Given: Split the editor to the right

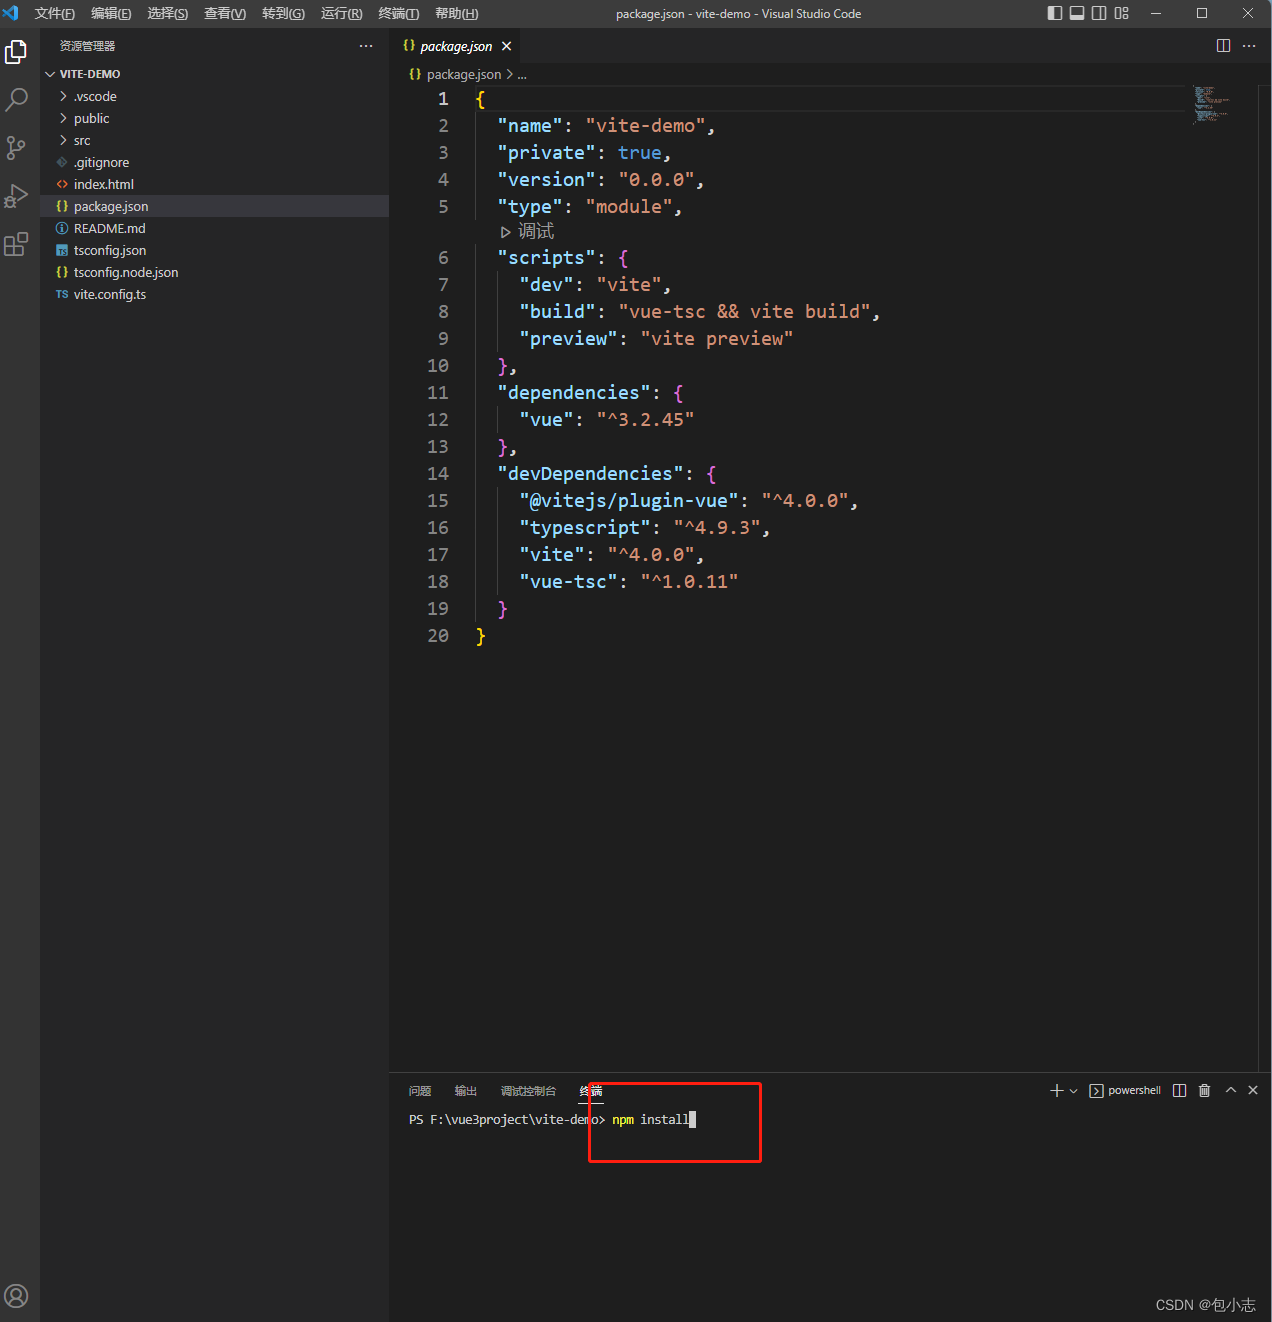Looking at the screenshot, I should click(x=1223, y=46).
